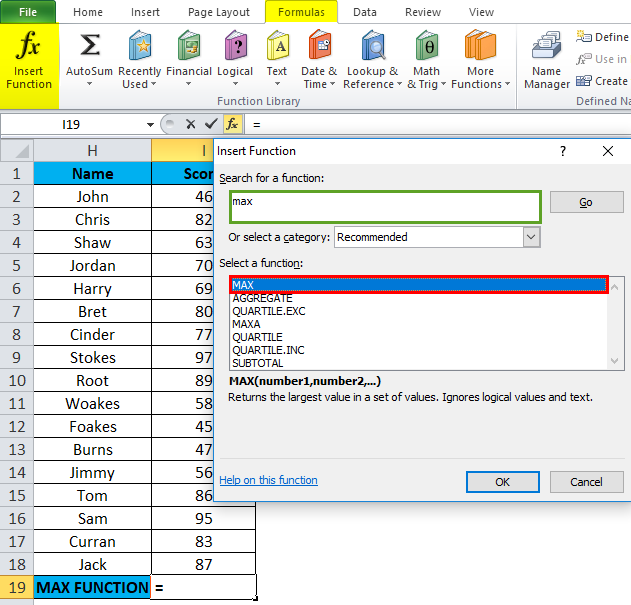Select AGGREGATE in the function list
This screenshot has width=631, height=605.
click(419, 298)
